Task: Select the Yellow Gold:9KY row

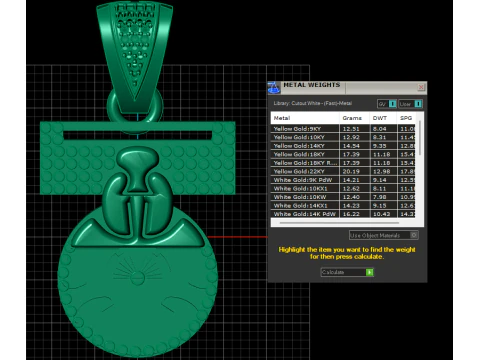Action: (x=343, y=129)
